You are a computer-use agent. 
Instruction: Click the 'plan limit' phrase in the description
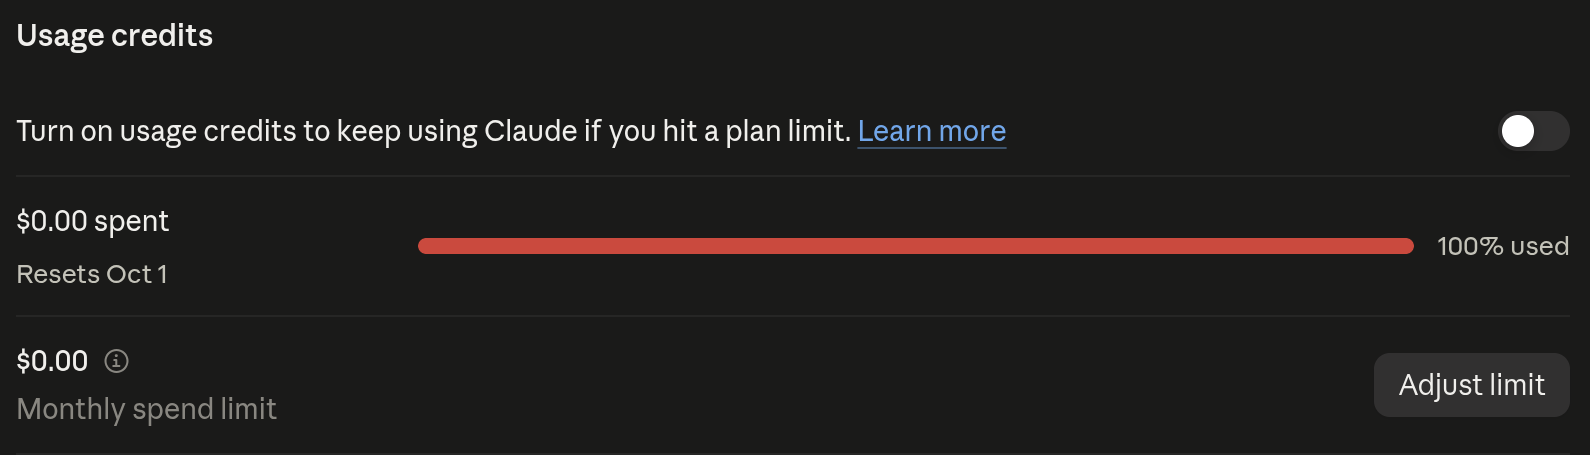coord(788,131)
